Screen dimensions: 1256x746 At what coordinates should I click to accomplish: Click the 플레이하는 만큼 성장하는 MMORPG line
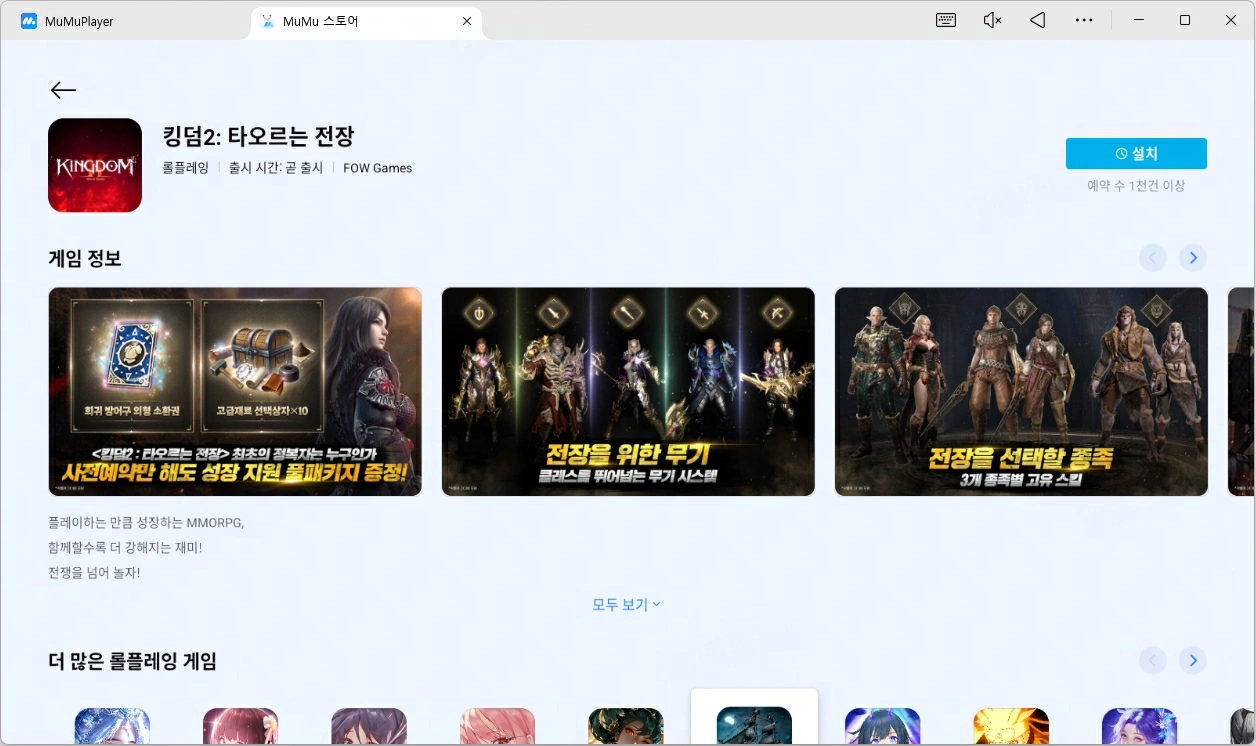[146, 522]
